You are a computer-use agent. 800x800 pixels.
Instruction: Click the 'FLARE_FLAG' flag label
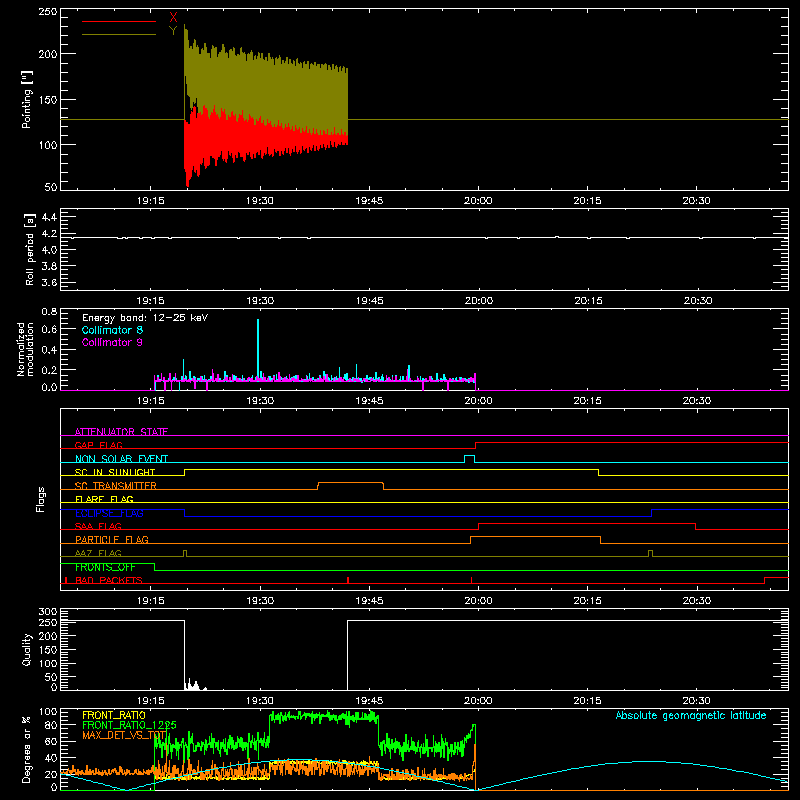click(x=104, y=499)
